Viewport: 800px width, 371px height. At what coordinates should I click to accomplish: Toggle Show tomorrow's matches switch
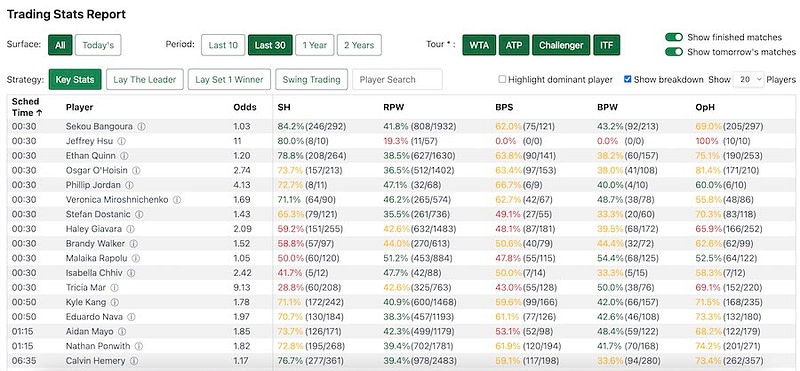[674, 52]
